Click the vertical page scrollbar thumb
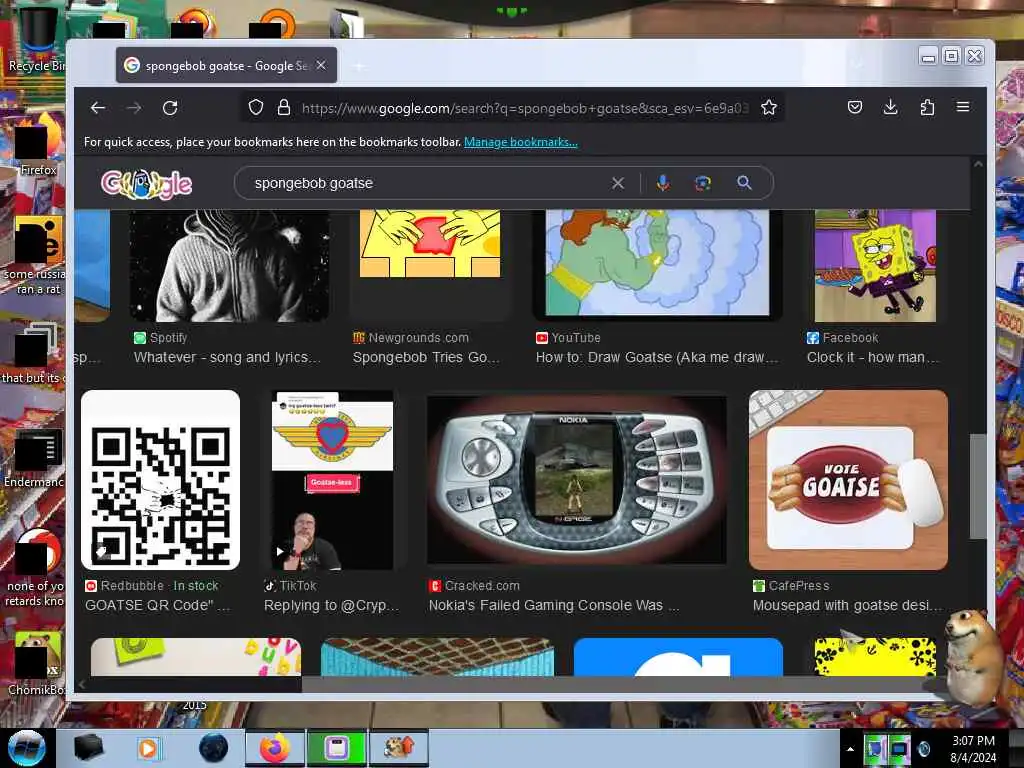 pyautogui.click(x=977, y=486)
